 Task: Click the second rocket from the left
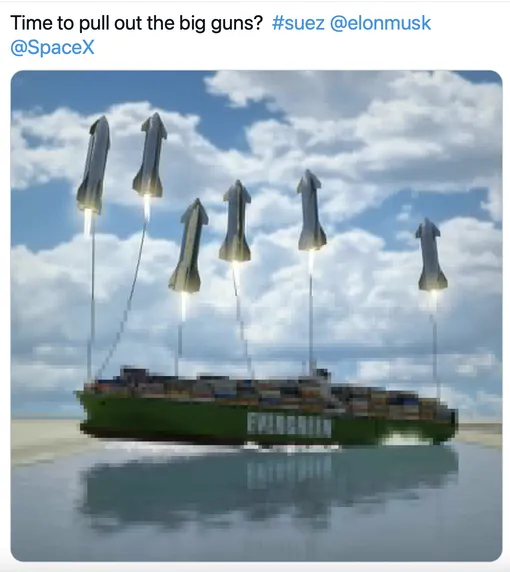(150, 155)
